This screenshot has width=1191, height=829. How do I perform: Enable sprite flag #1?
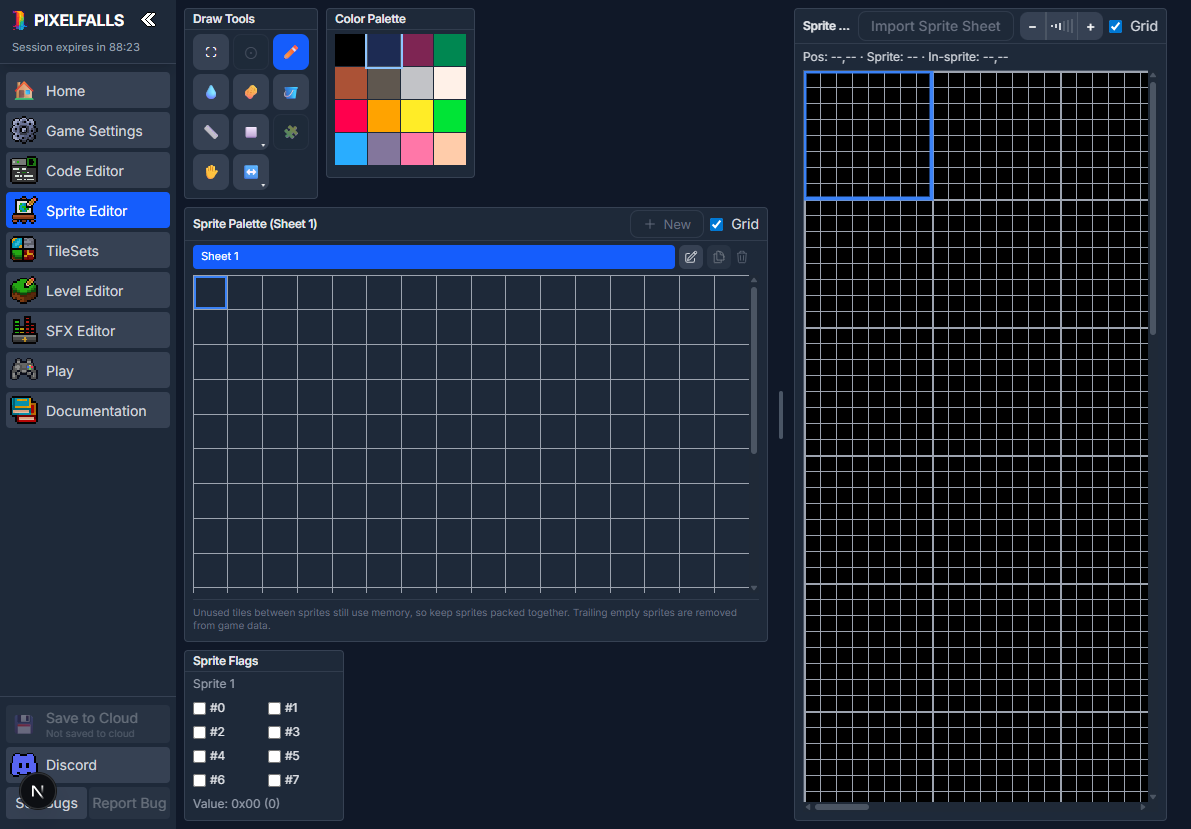tap(274, 708)
